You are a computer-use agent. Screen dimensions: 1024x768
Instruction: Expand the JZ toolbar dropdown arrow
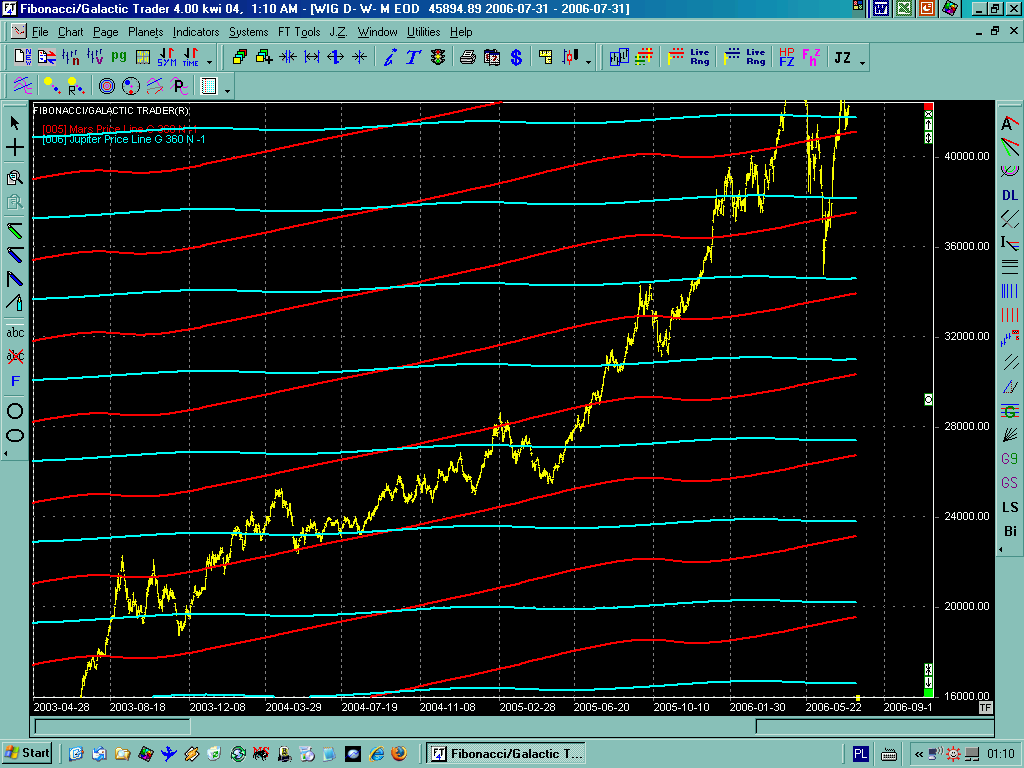(862, 60)
